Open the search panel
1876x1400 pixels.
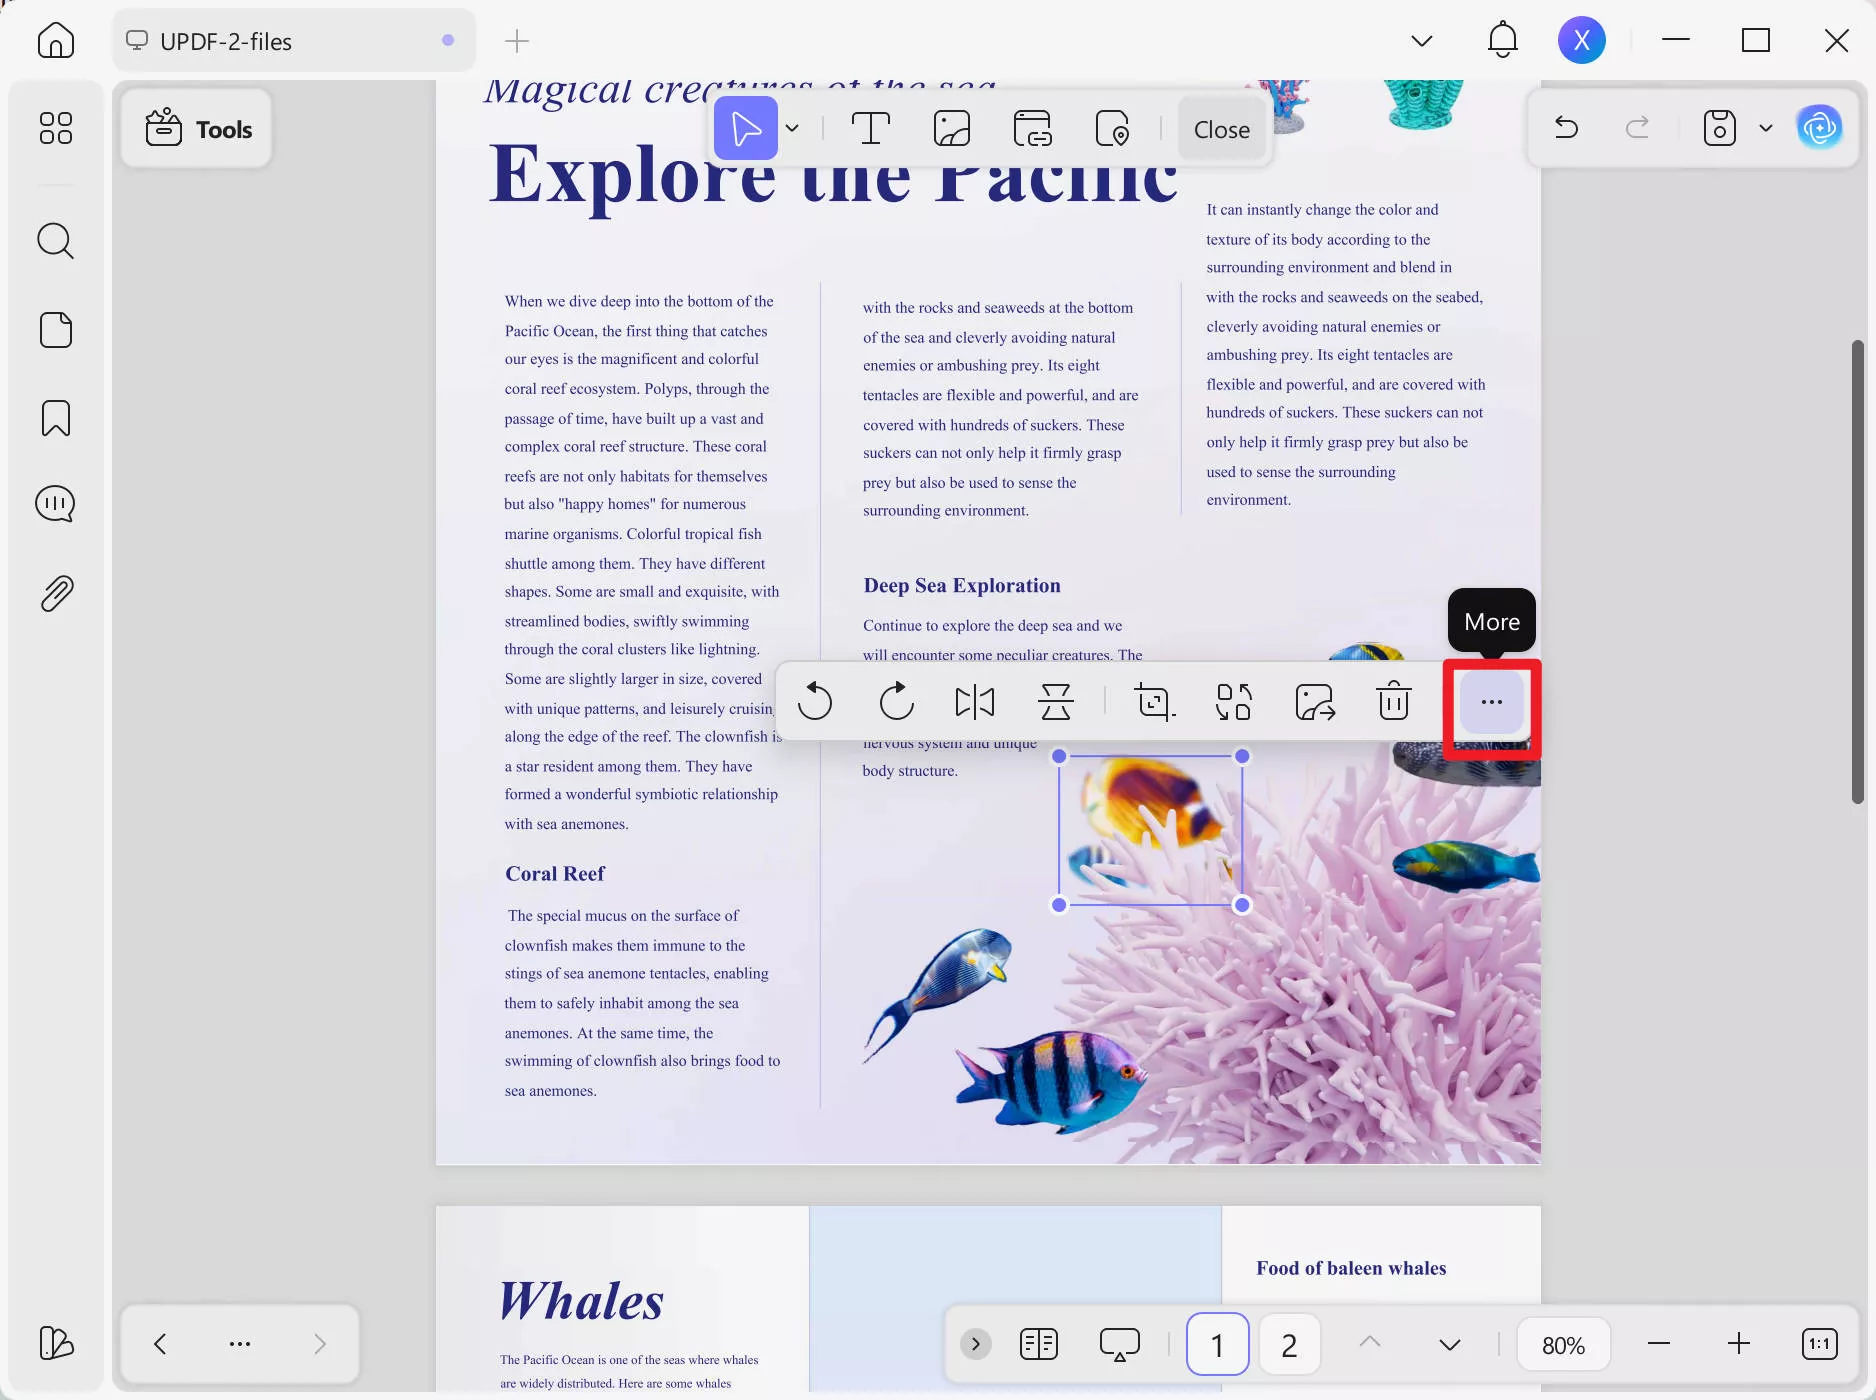[56, 241]
